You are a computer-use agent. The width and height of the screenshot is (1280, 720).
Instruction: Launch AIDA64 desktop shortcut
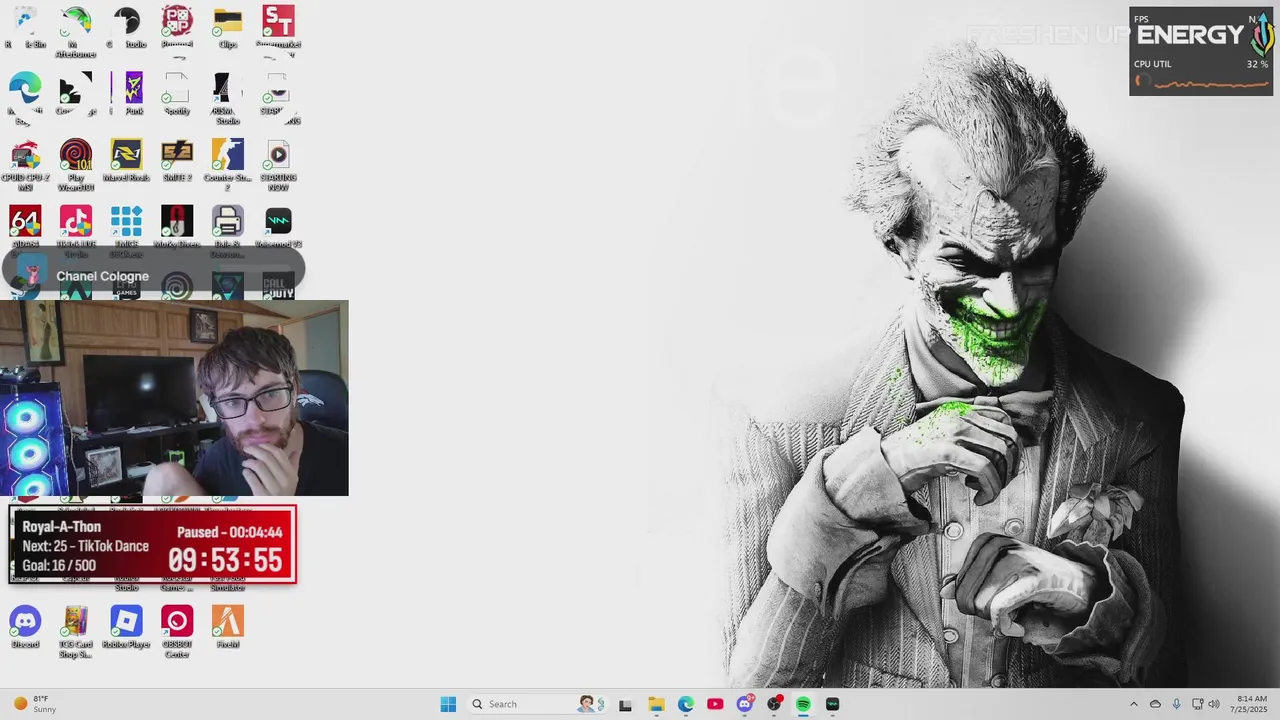click(x=25, y=228)
